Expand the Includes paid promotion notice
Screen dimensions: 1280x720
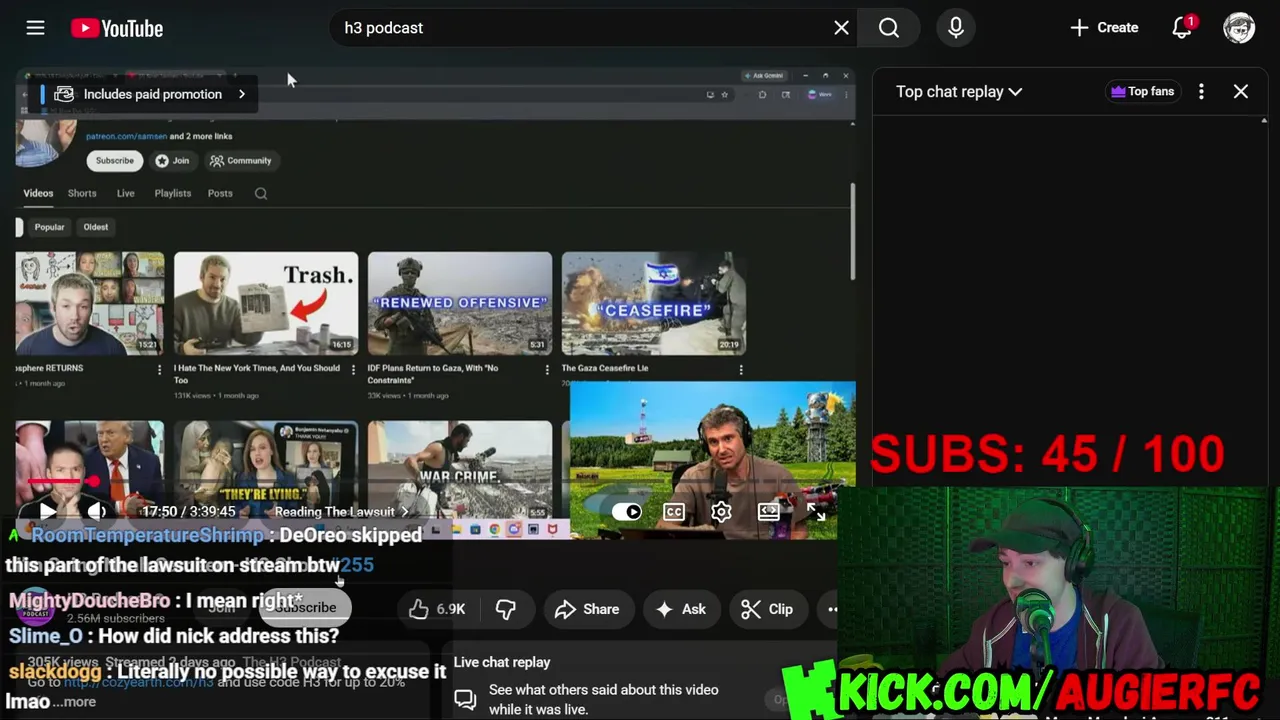148,94
